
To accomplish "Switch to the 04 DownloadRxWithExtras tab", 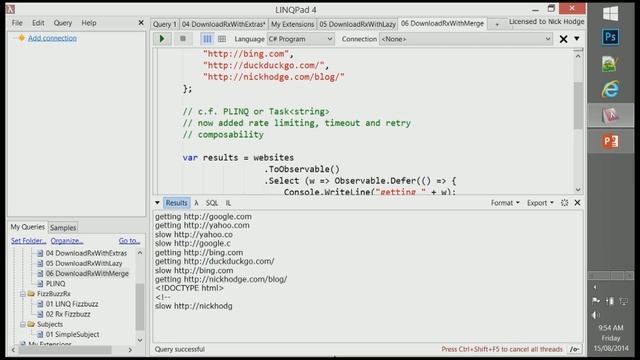I will tap(223, 24).
